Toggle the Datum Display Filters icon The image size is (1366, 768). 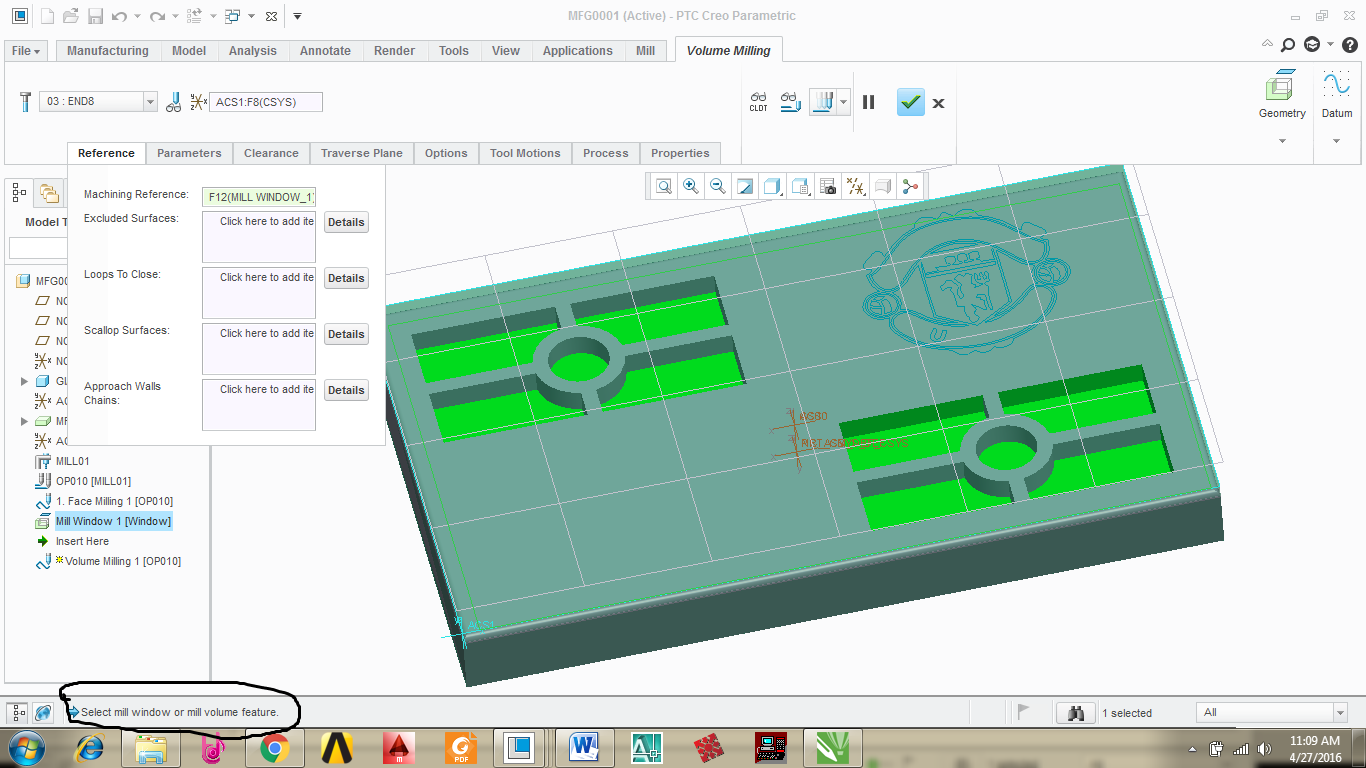(x=855, y=186)
